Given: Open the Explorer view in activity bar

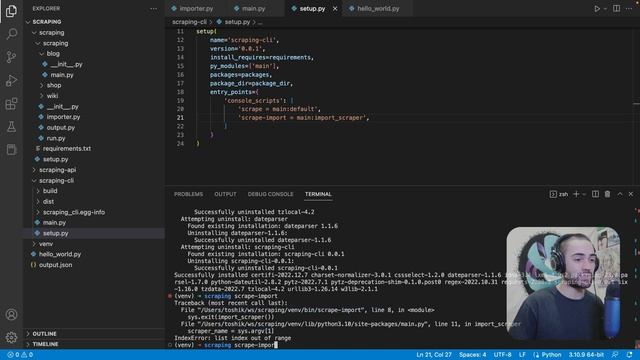Looking at the screenshot, I should tap(11, 11).
